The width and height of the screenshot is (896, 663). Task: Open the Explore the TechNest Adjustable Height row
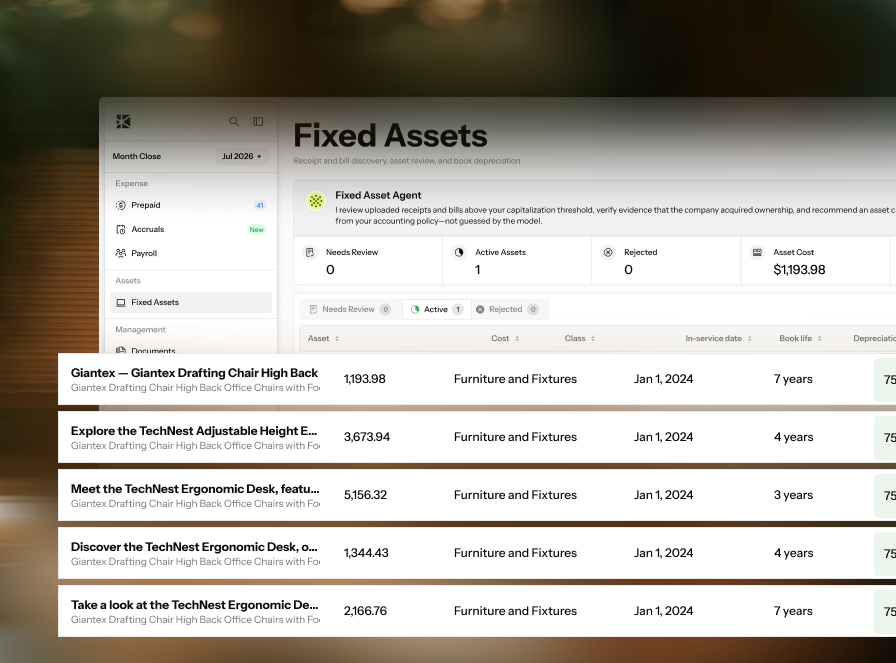(x=477, y=437)
